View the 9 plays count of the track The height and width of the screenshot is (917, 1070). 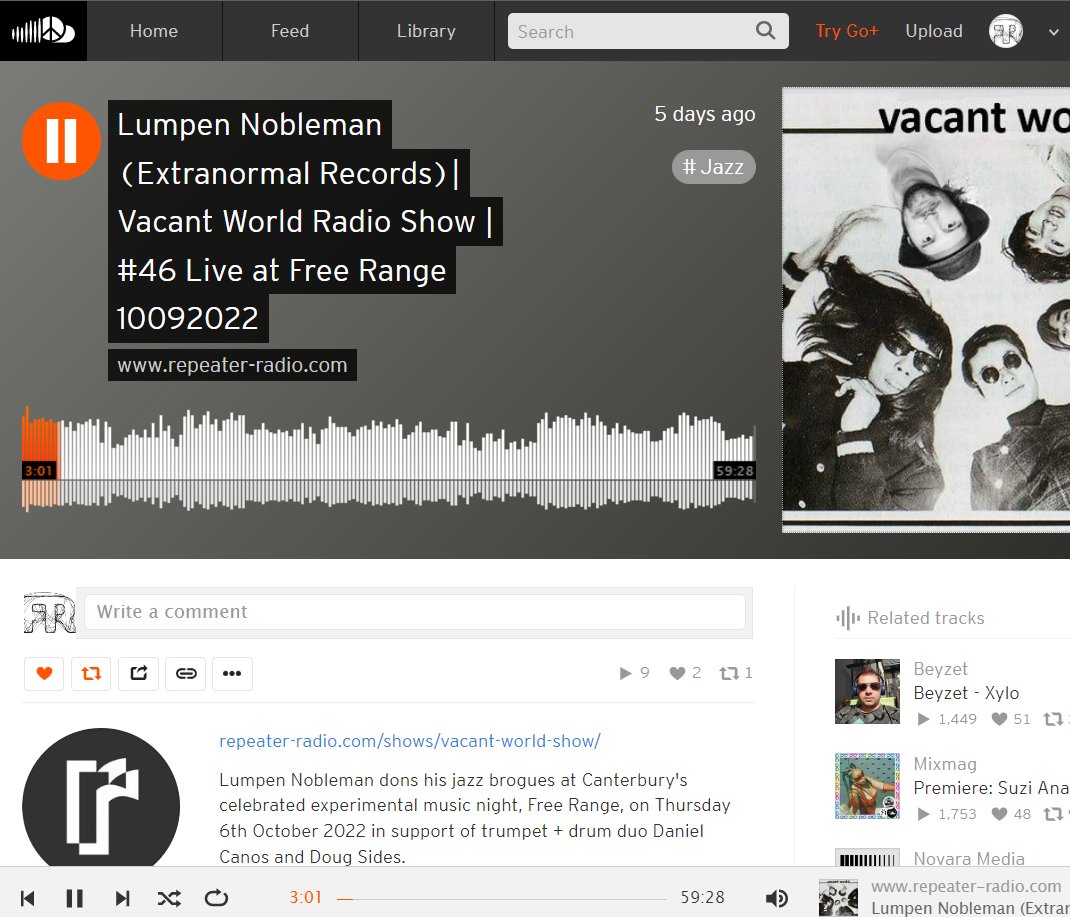coord(634,673)
